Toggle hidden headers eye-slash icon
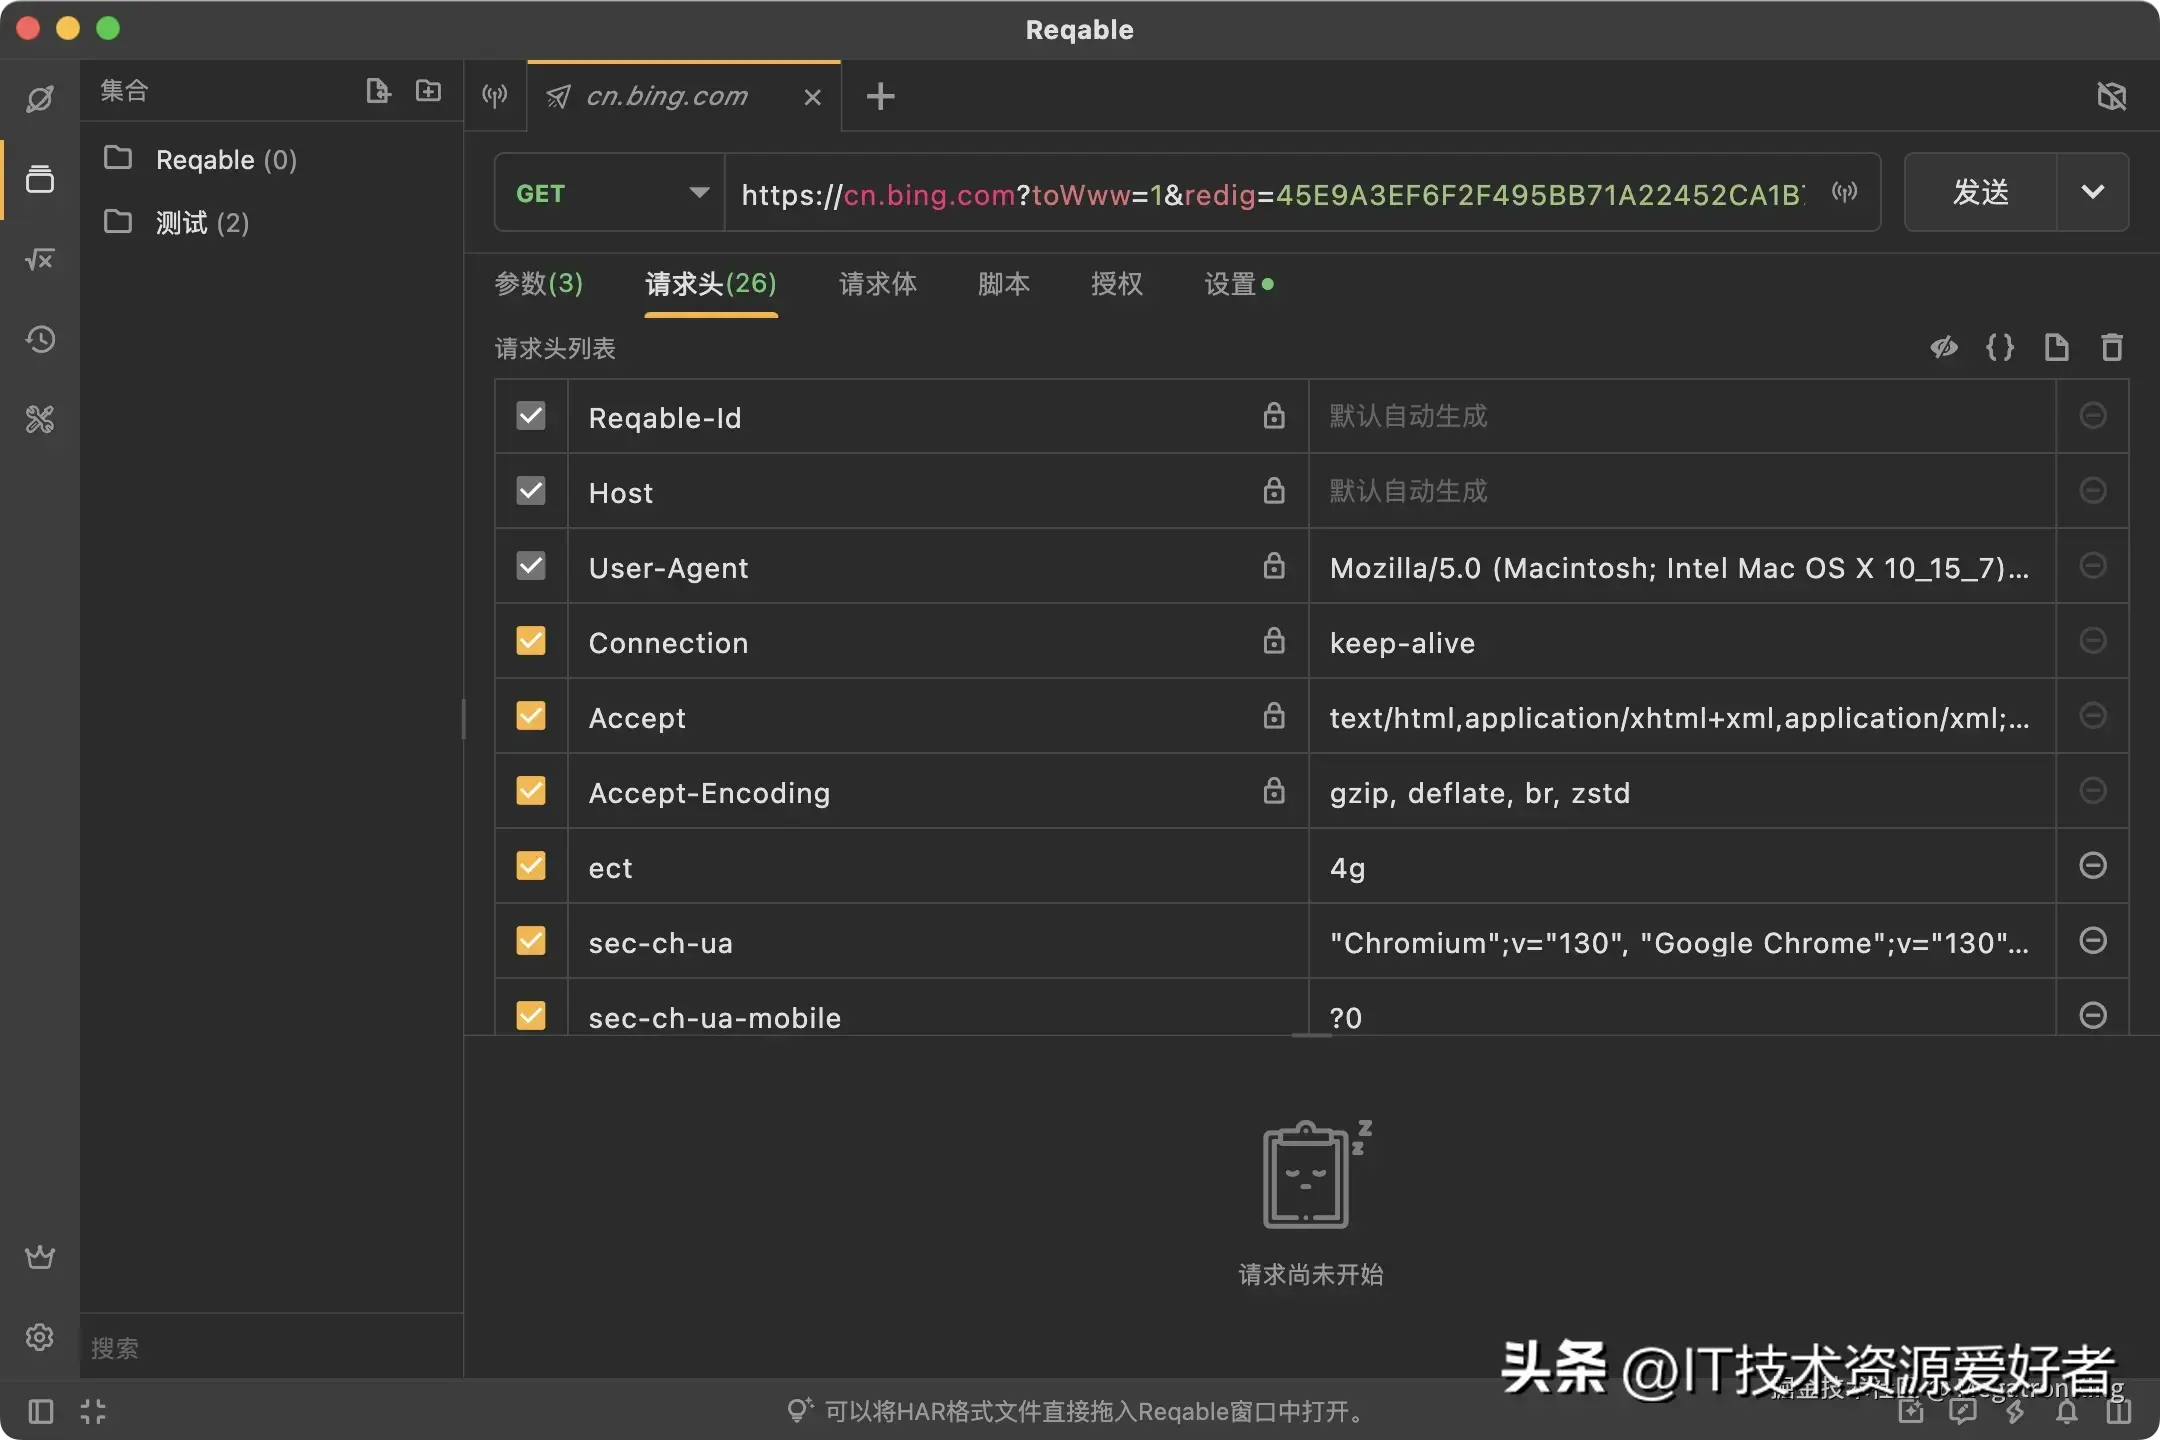 [1944, 347]
